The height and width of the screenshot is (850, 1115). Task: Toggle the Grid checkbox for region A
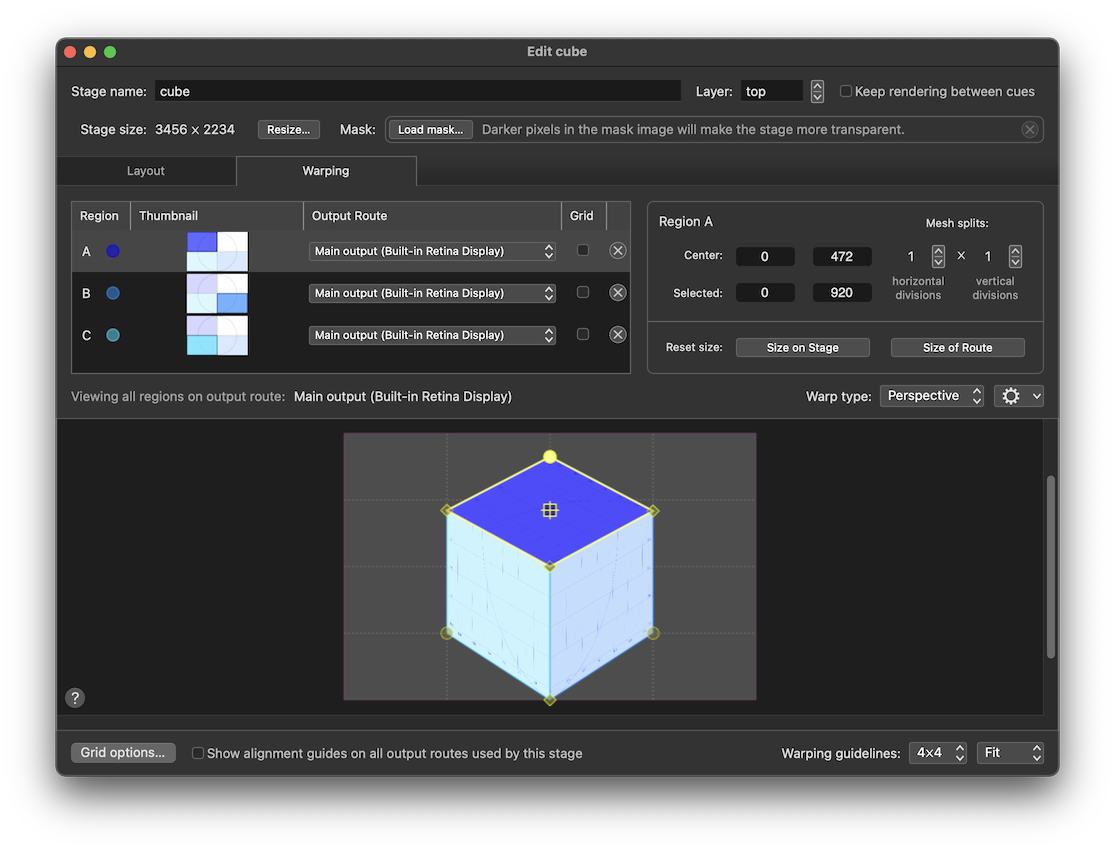(583, 250)
